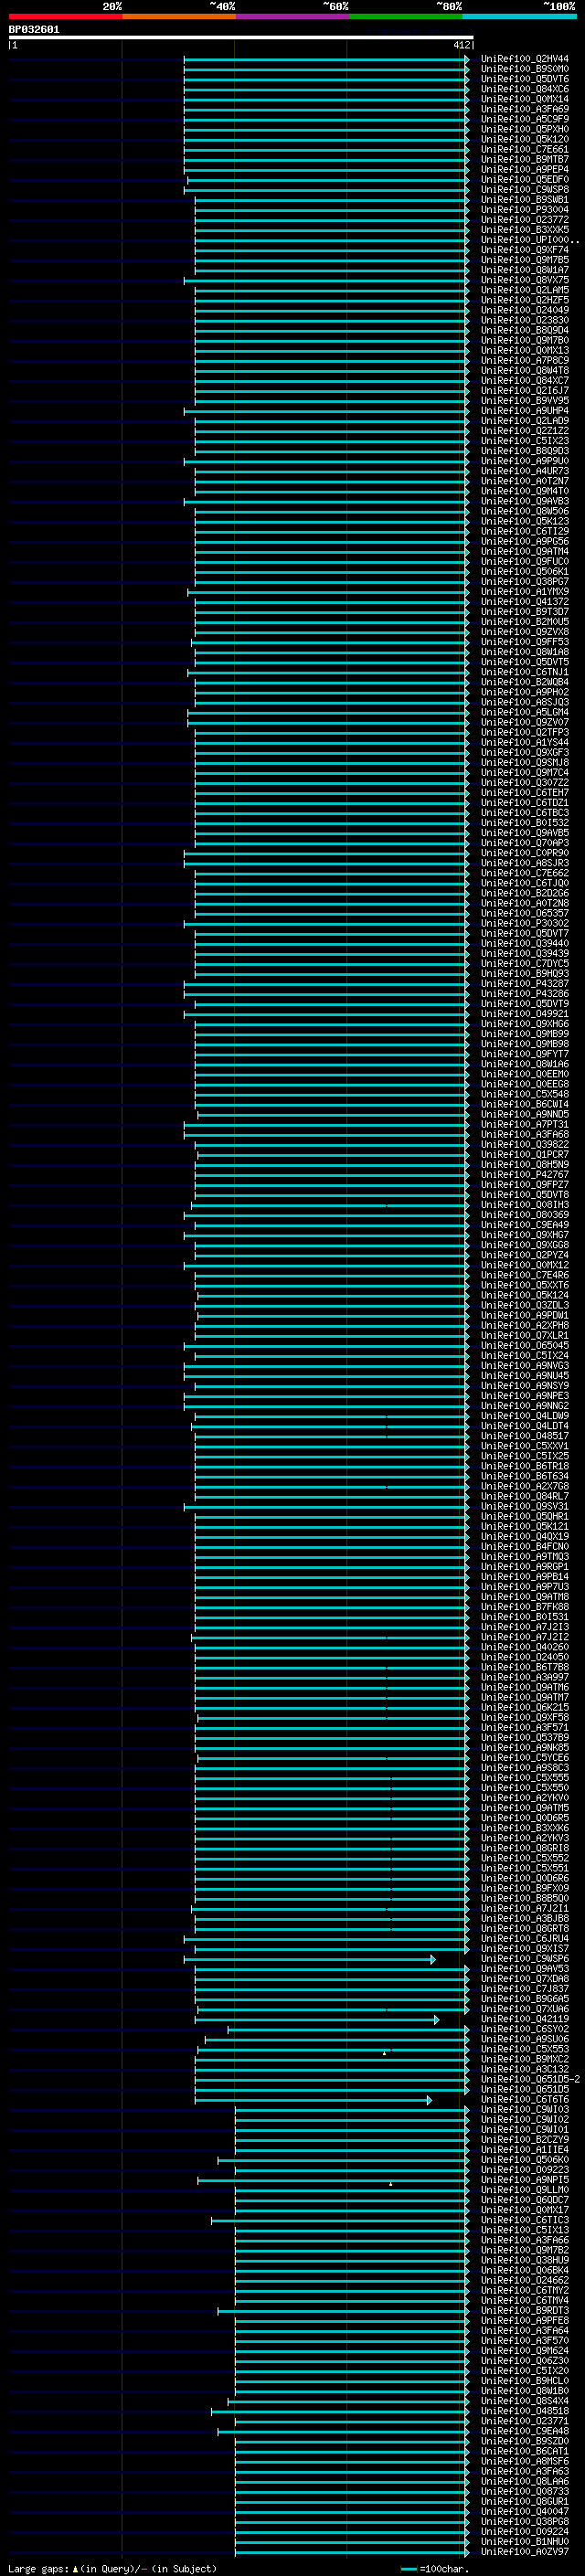Click the alignment bar of UniRef100_Q42119
The width and height of the screenshot is (585, 2576).
(316, 2020)
